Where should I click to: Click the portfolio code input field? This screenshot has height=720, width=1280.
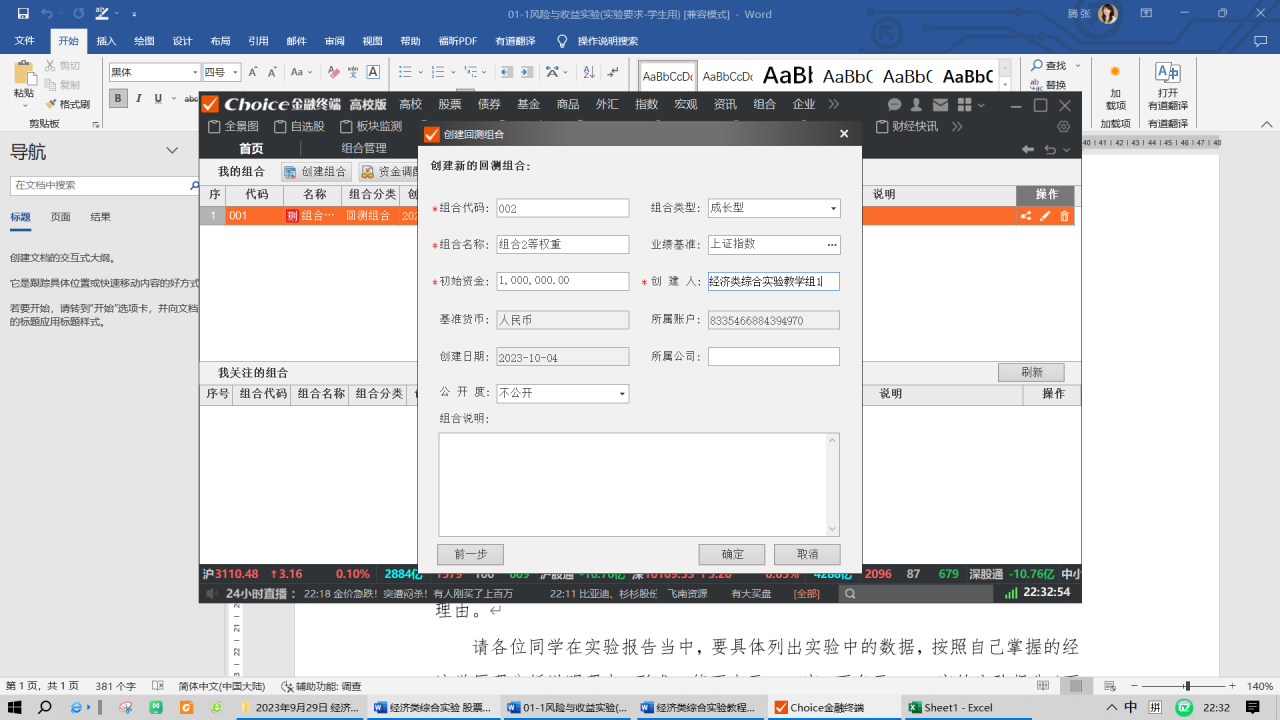pyautogui.click(x=563, y=208)
